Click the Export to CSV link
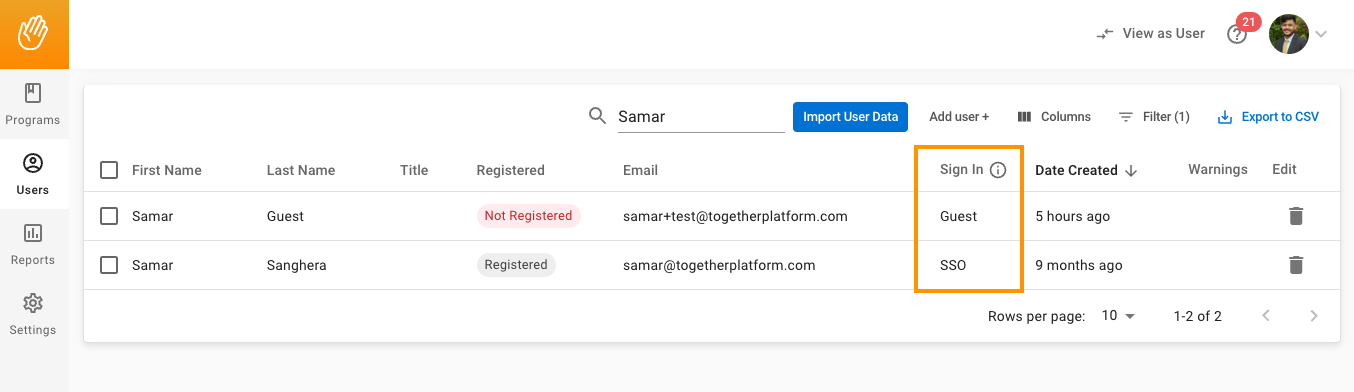 [x=1268, y=117]
